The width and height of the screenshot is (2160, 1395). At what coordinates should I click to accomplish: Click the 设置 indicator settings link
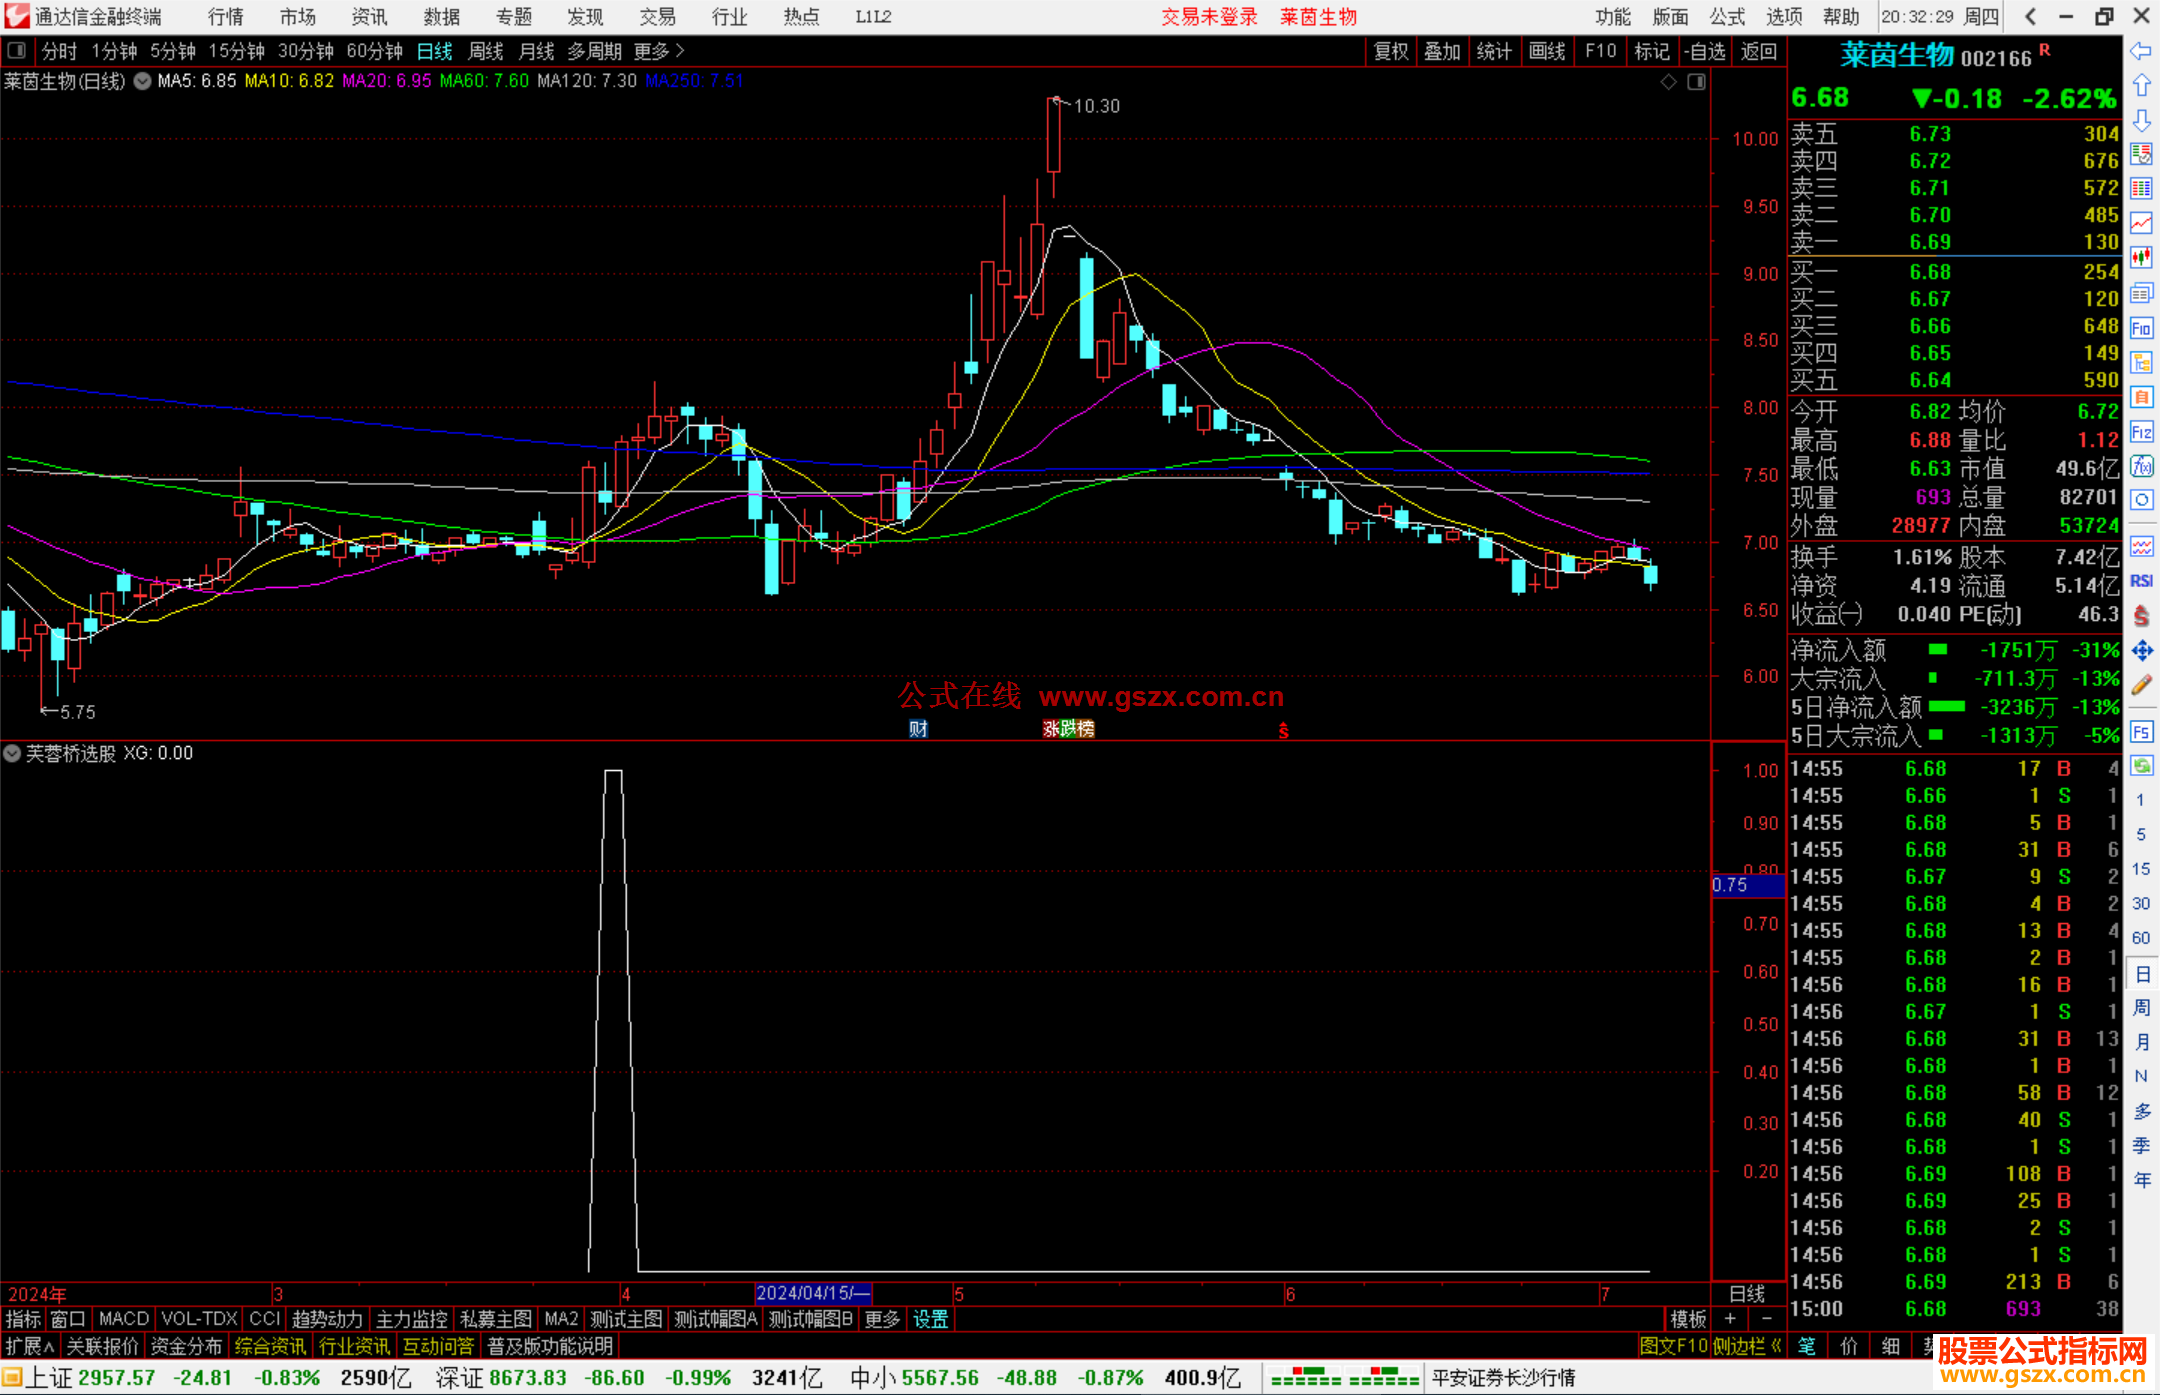pyautogui.click(x=930, y=1319)
